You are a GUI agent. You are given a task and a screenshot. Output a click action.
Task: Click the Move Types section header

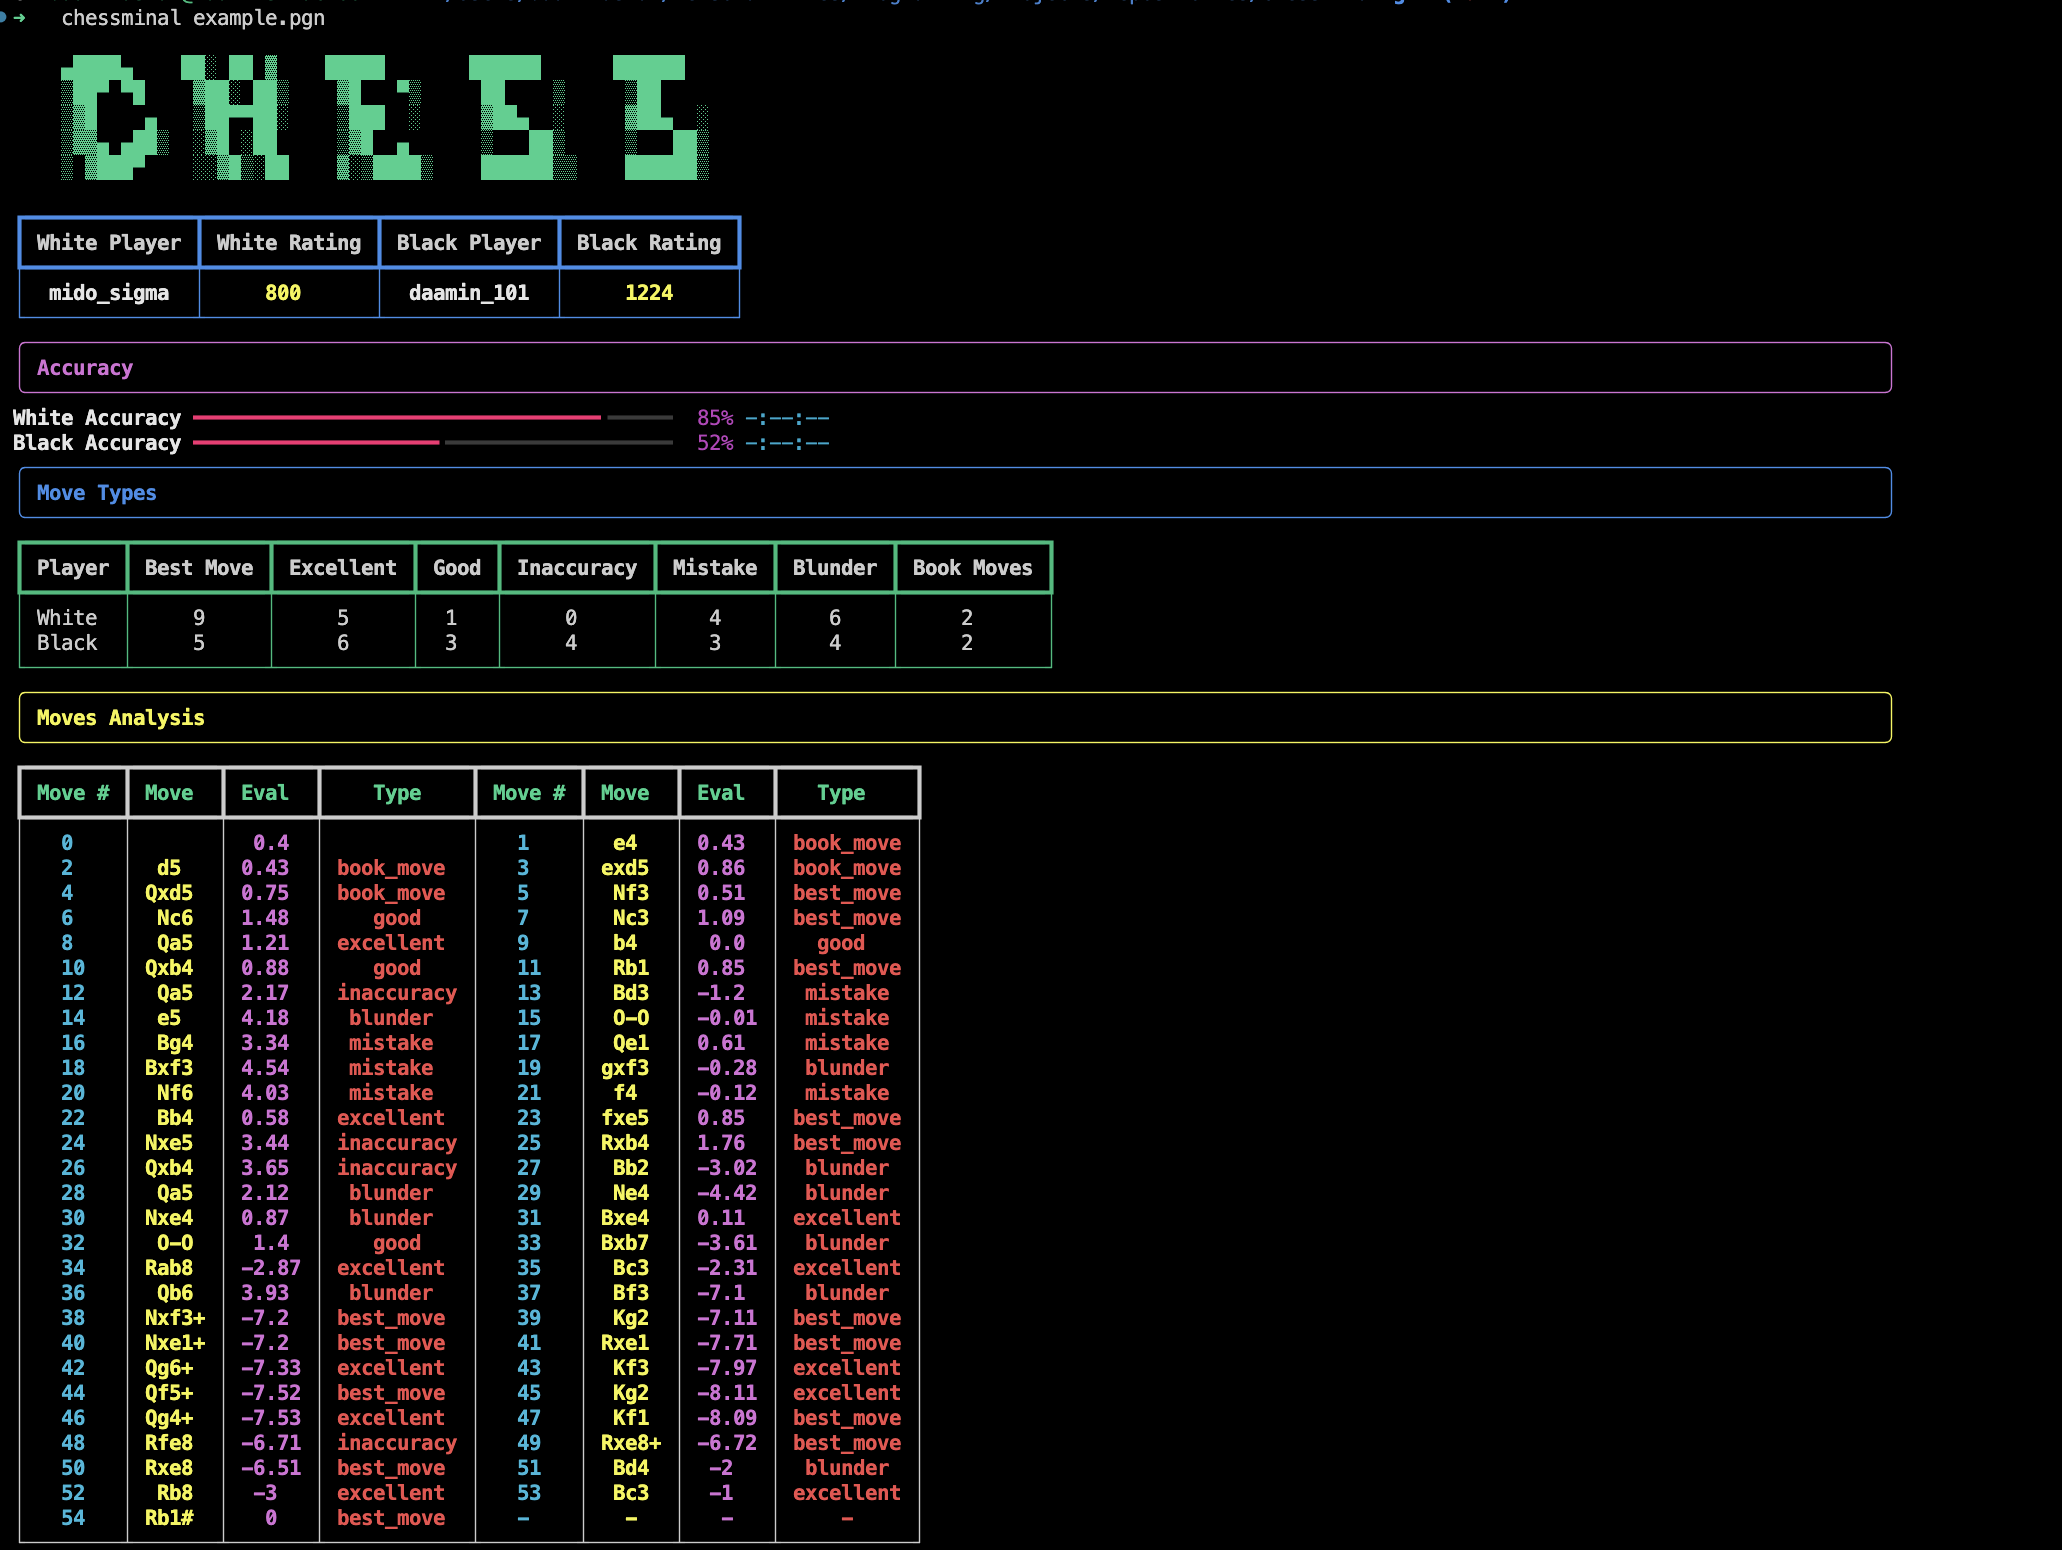click(x=955, y=493)
